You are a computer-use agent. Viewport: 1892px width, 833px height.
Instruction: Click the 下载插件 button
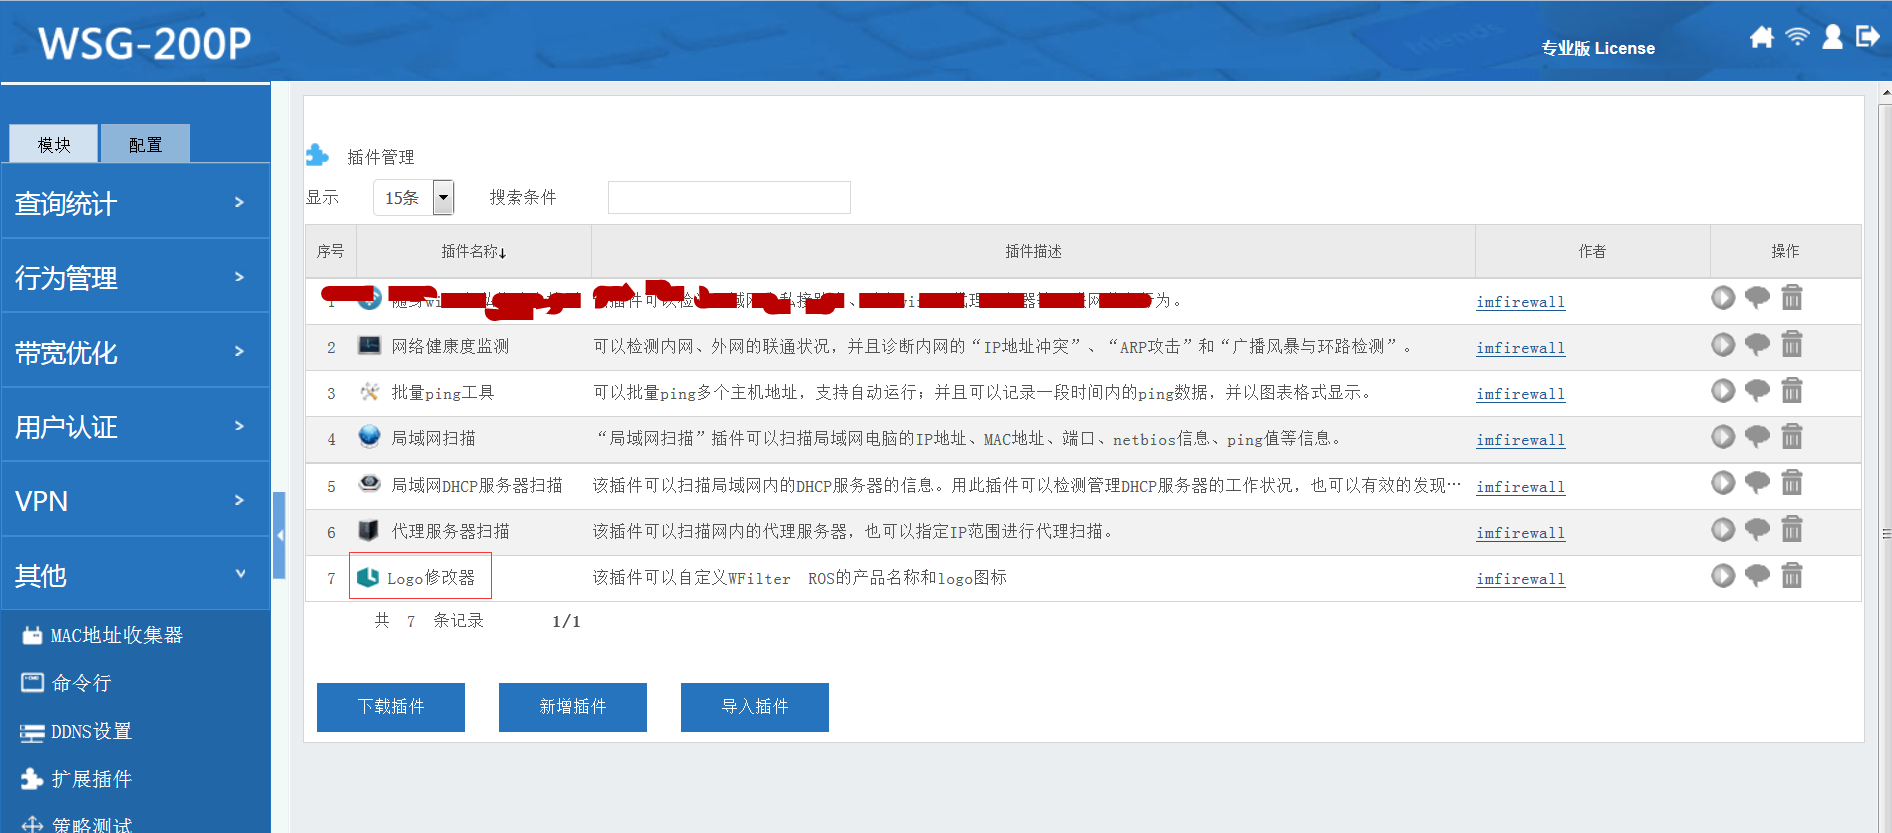tap(391, 707)
